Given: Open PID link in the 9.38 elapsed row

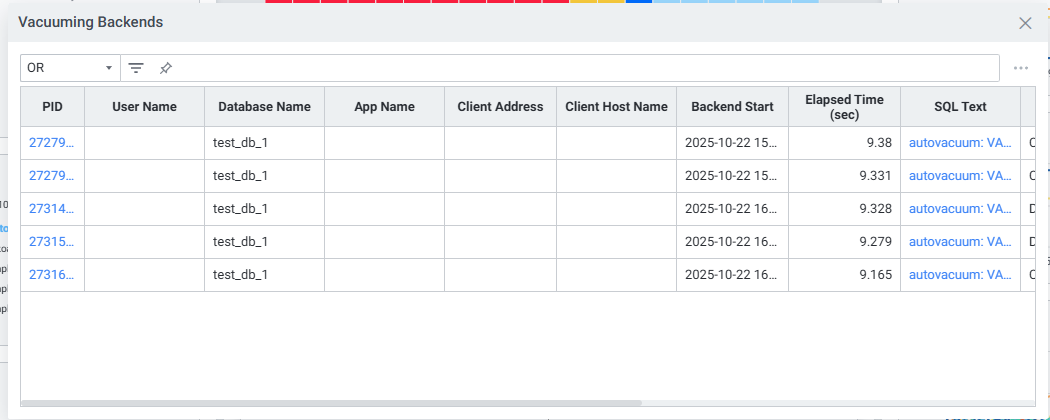Looking at the screenshot, I should click(x=51, y=143).
